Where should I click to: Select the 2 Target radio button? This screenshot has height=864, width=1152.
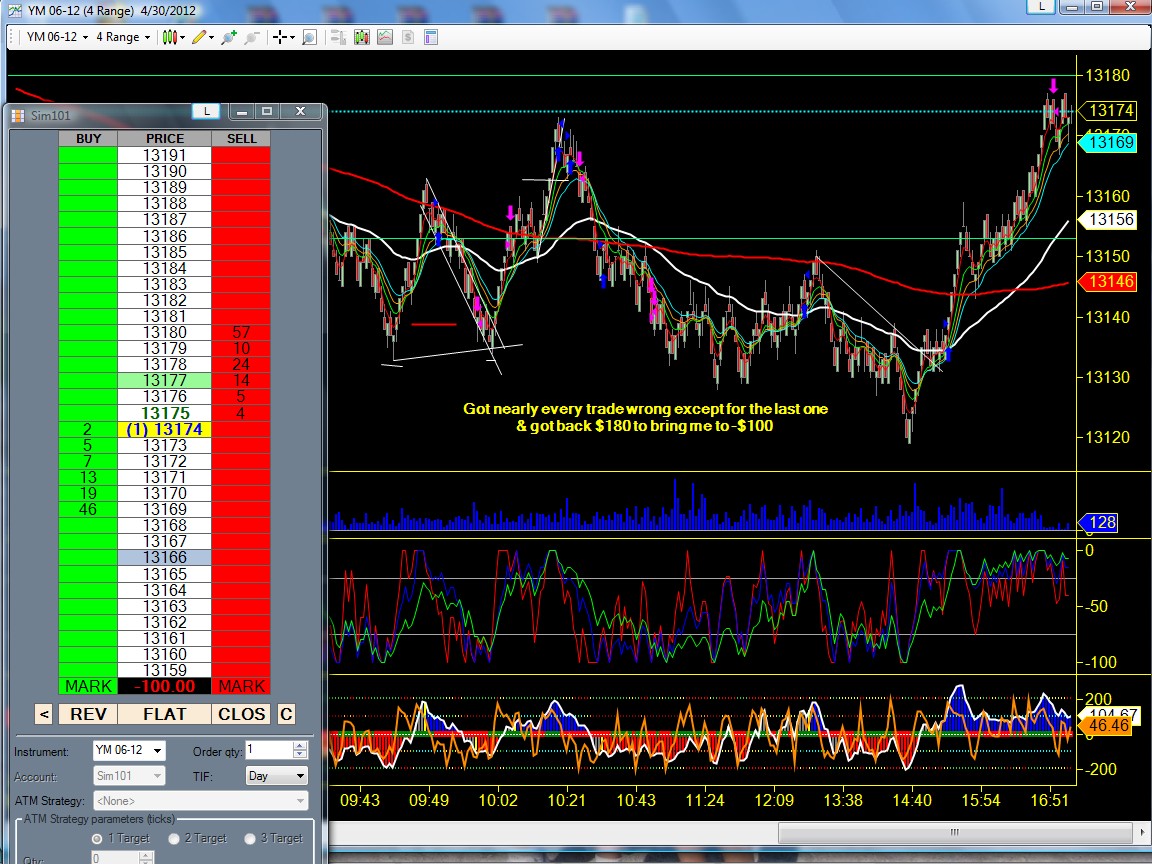[174, 838]
